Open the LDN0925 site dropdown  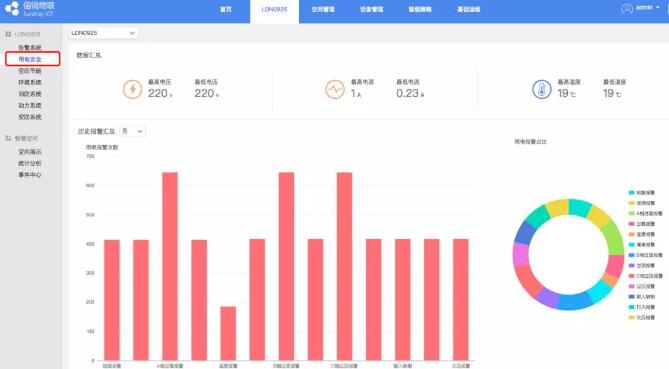click(x=103, y=33)
